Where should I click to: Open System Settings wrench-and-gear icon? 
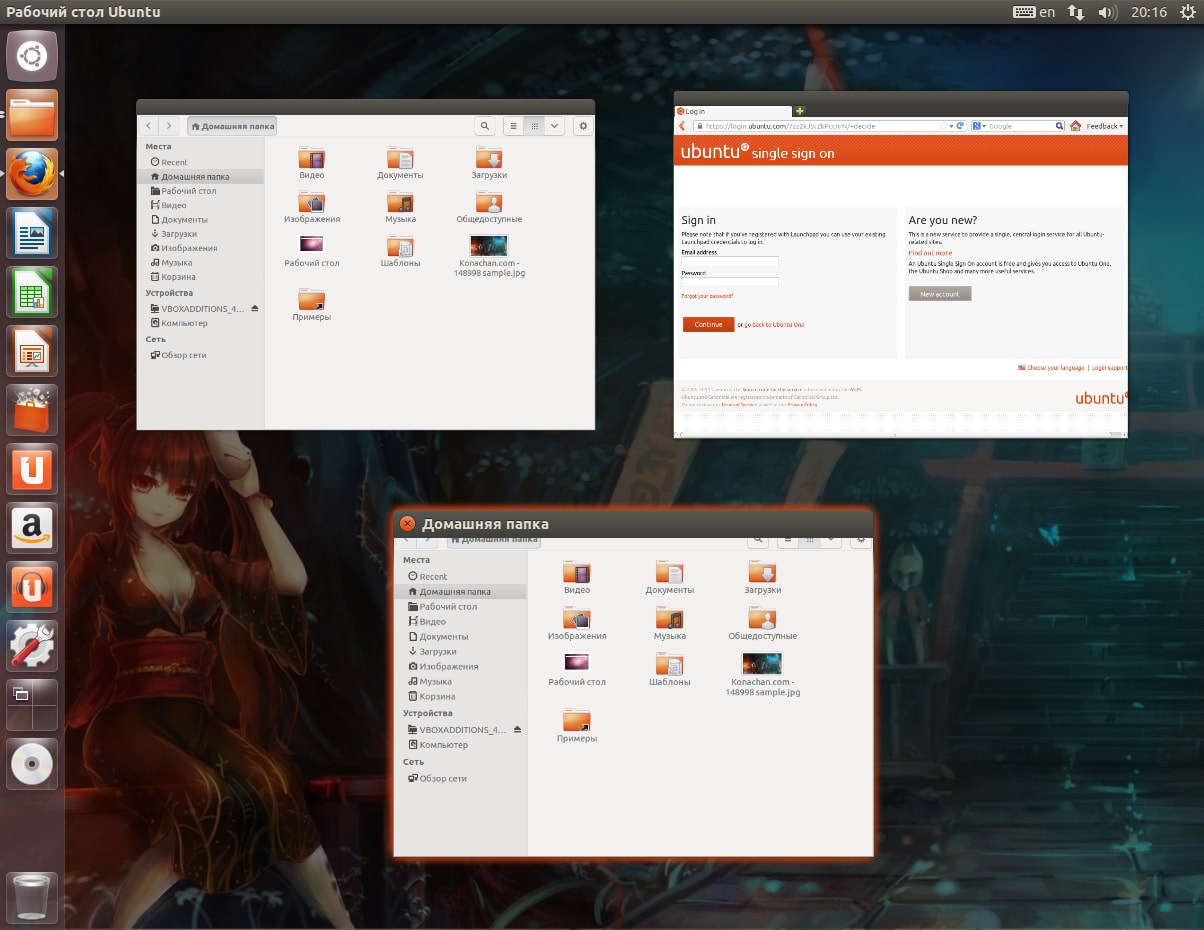(32, 646)
